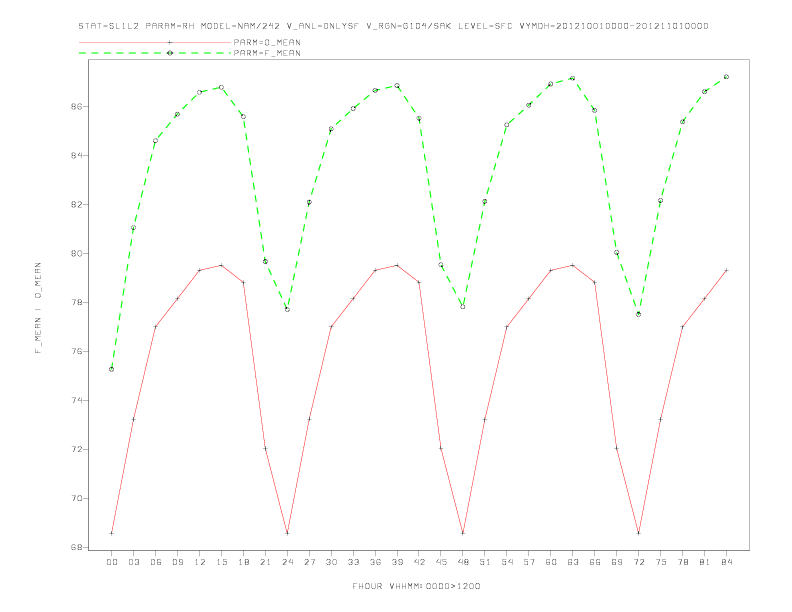Click x-axis tick label 30
This screenshot has width=792, height=612.
(x=331, y=562)
